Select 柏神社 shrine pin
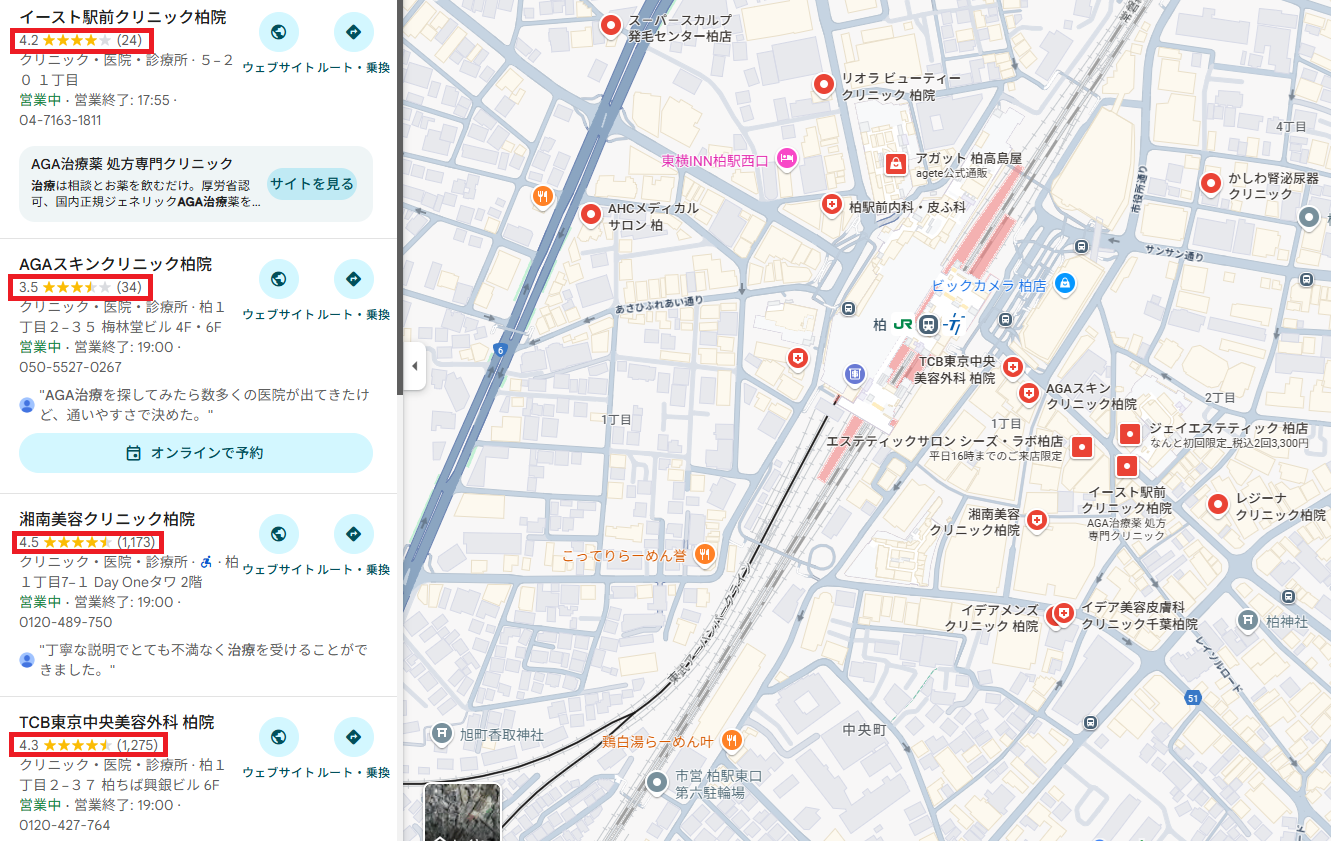 (x=1246, y=620)
